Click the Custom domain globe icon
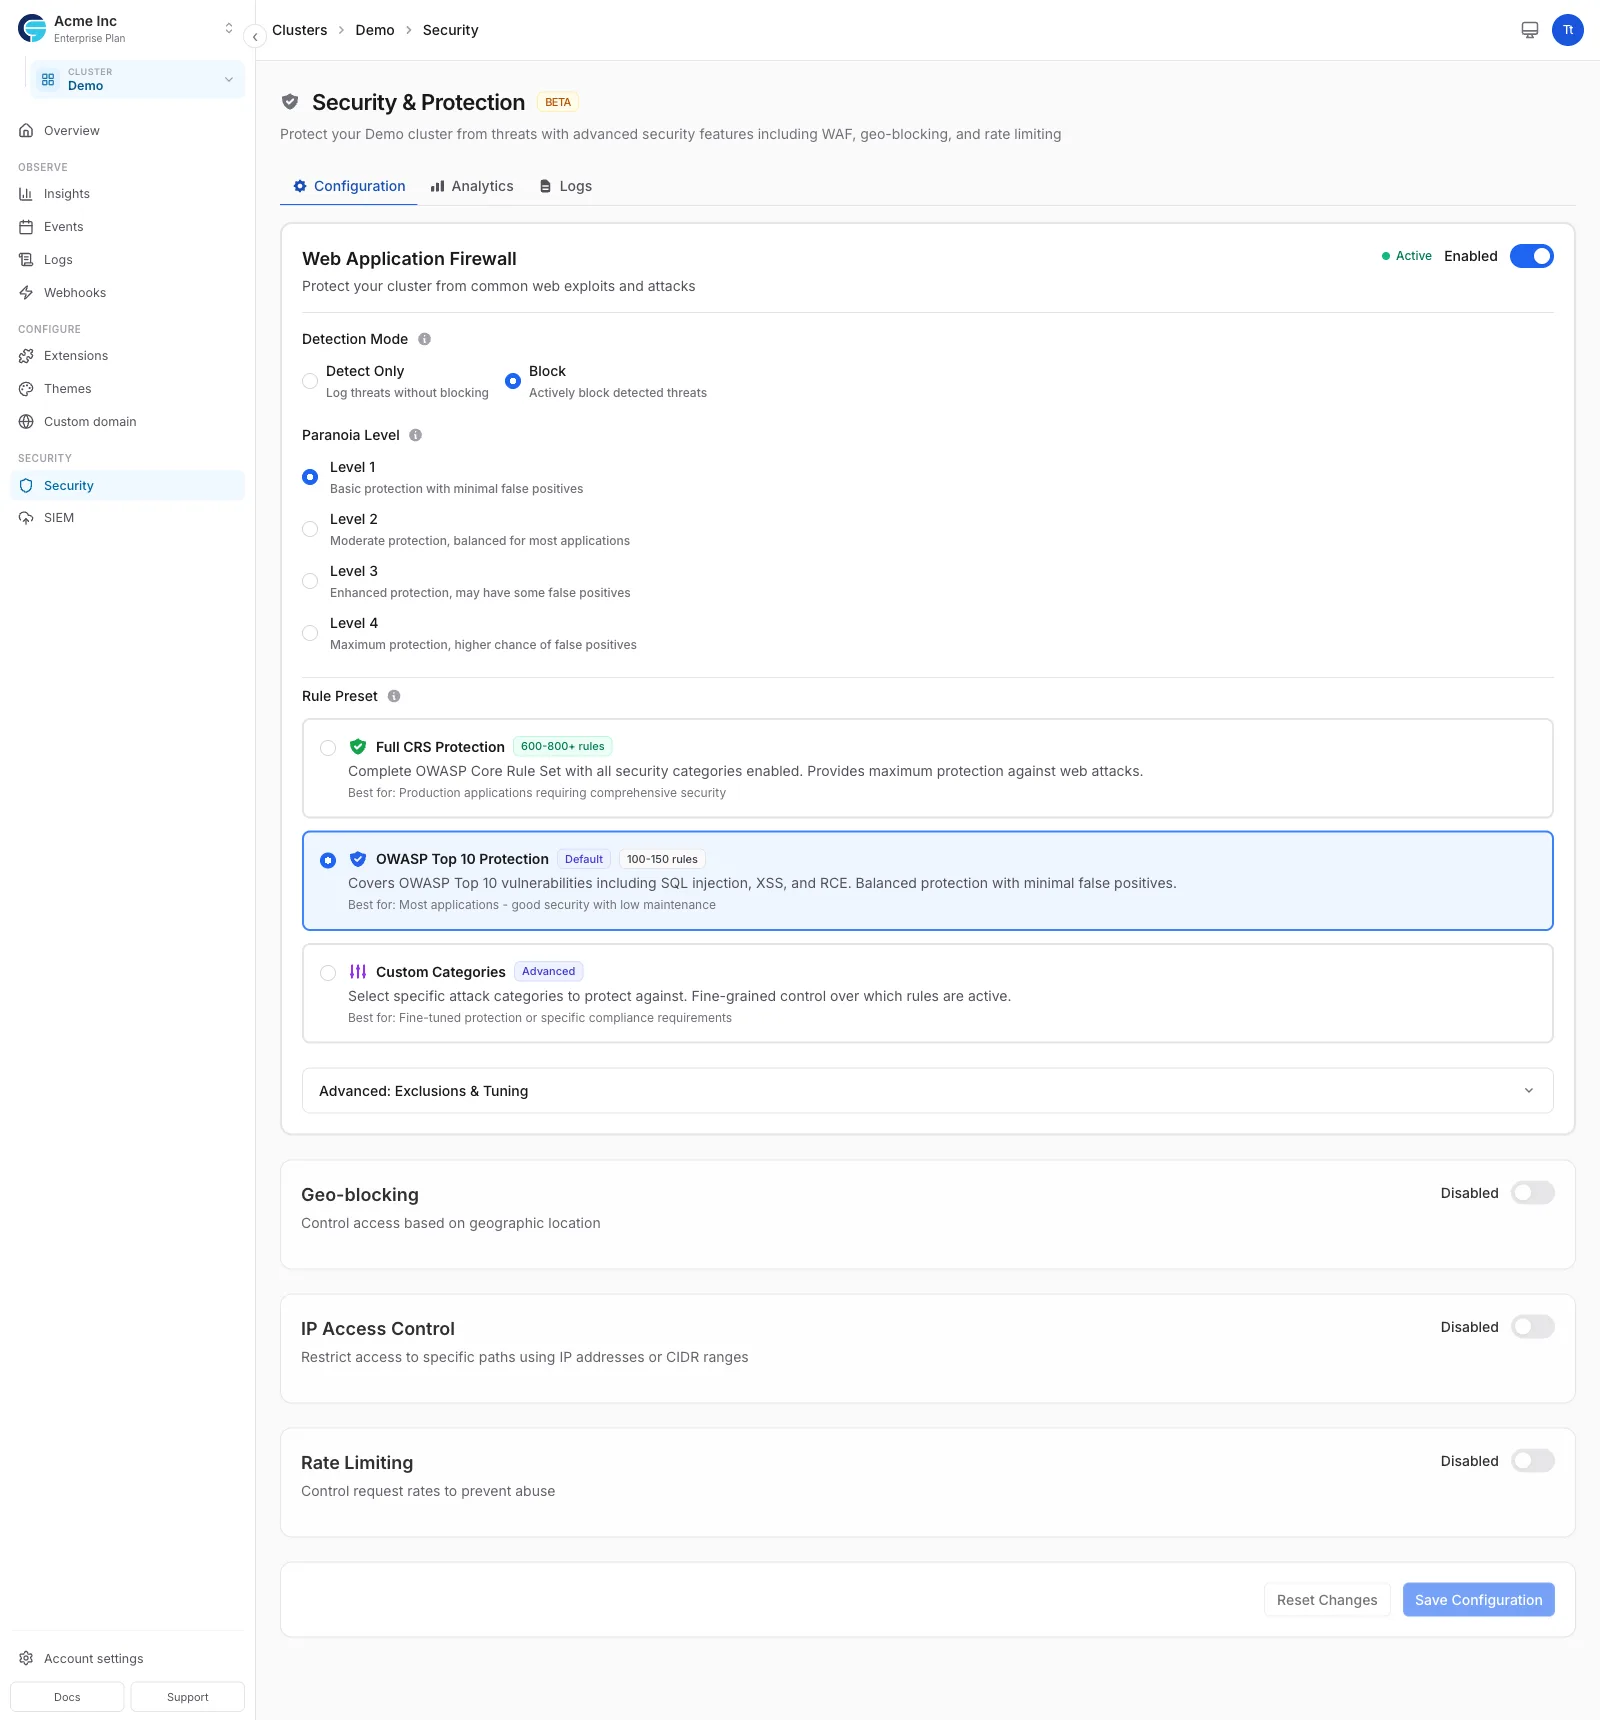The width and height of the screenshot is (1600, 1720). 26,422
